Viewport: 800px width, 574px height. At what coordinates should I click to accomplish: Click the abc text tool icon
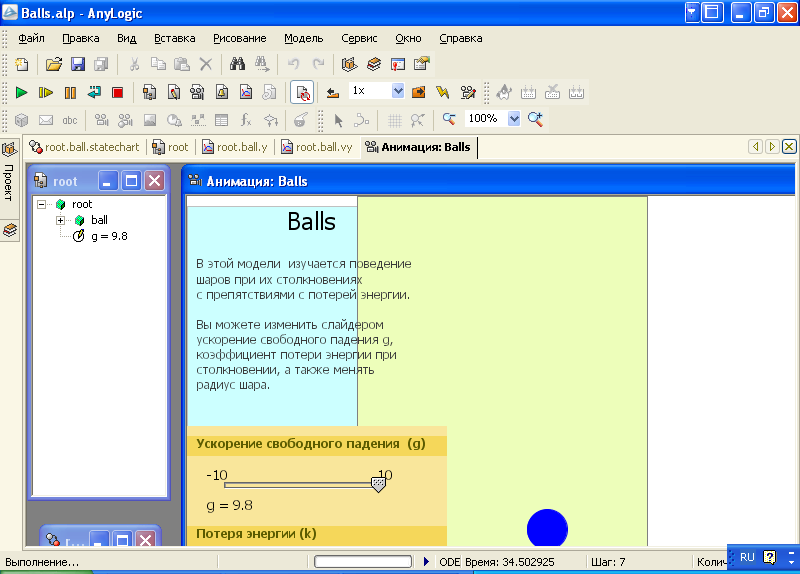(70, 120)
